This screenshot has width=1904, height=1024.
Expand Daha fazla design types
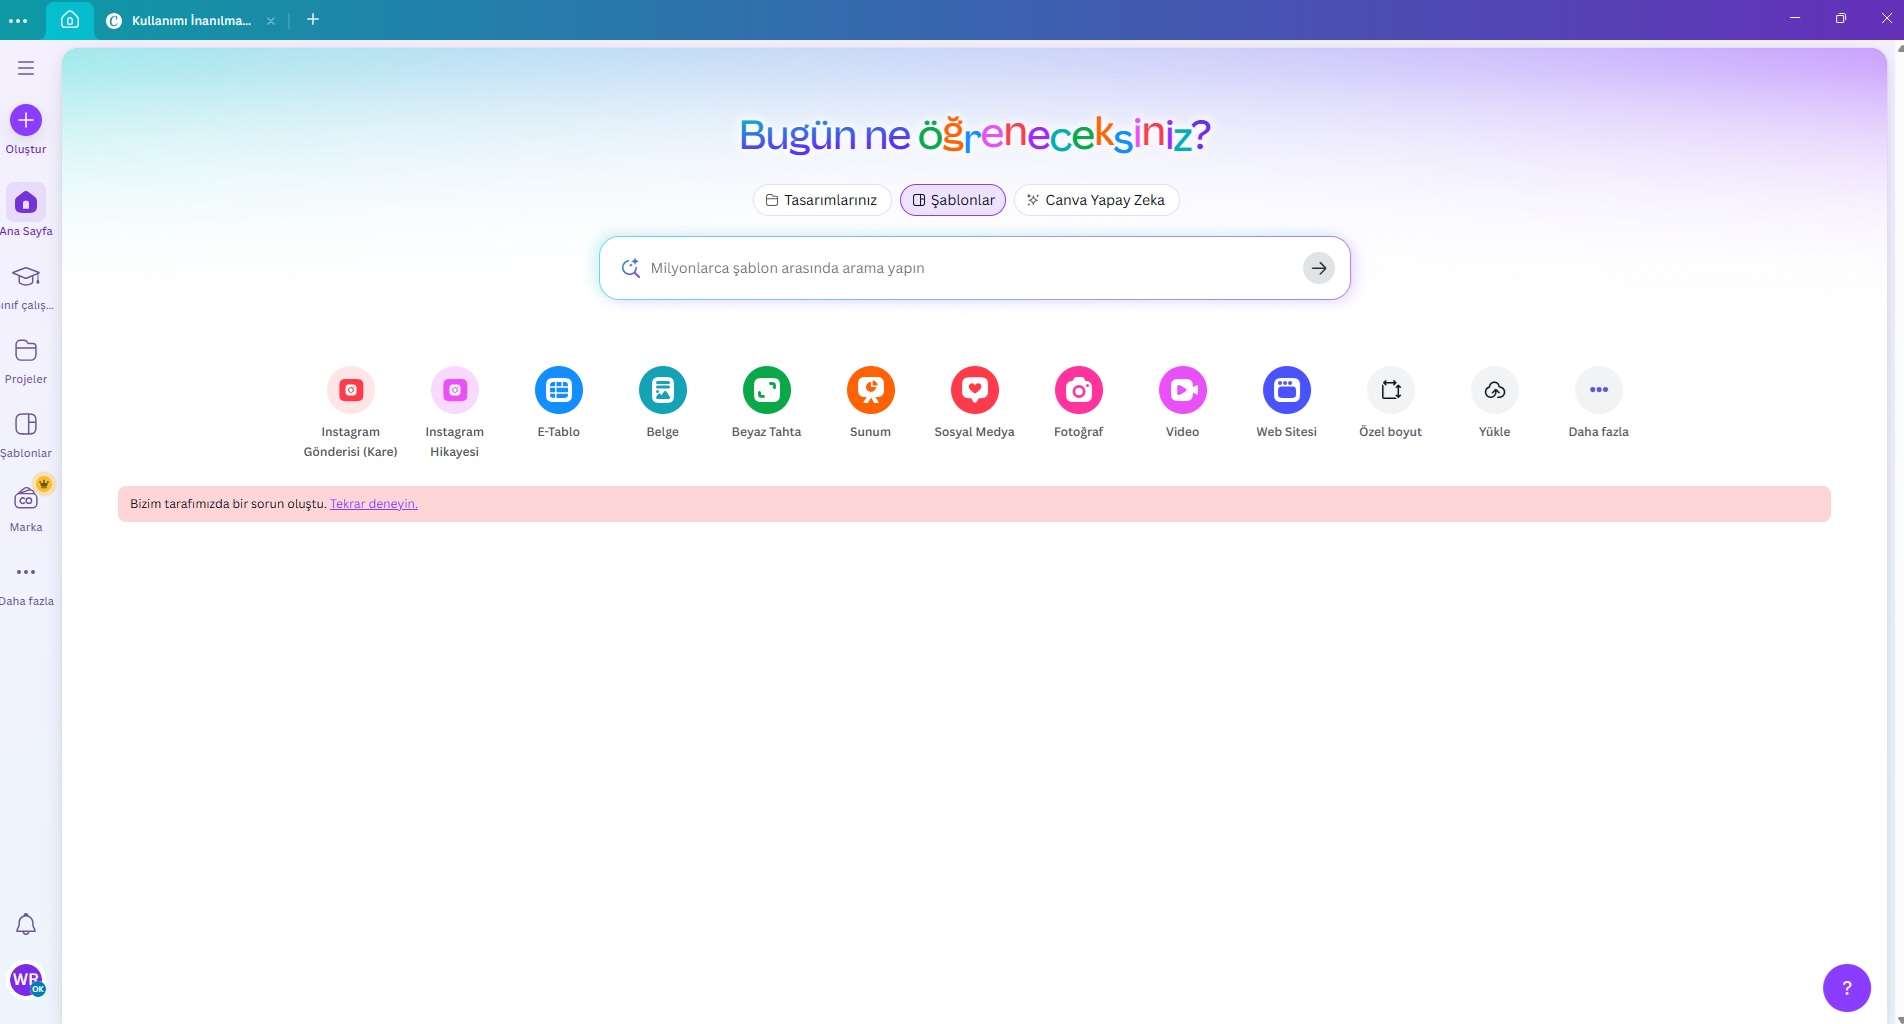click(1598, 390)
